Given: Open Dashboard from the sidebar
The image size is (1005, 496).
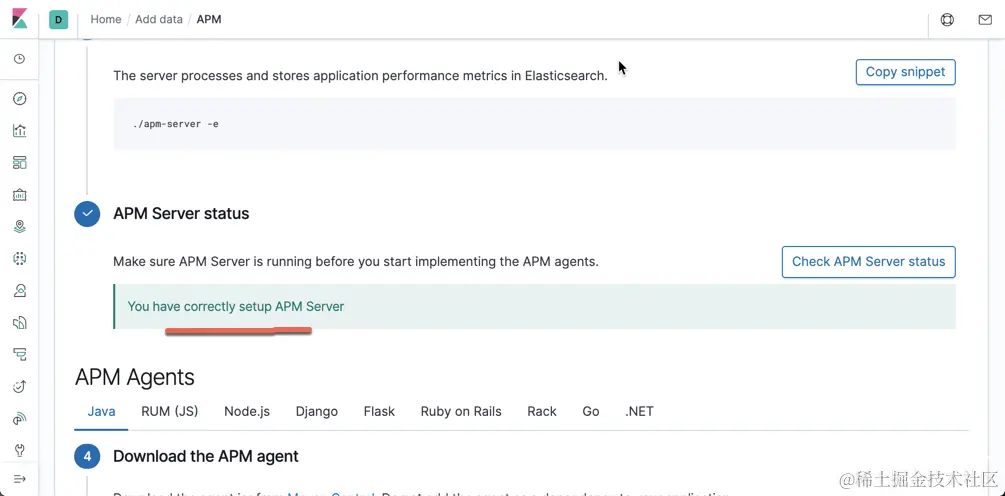Looking at the screenshot, I should click(x=19, y=162).
